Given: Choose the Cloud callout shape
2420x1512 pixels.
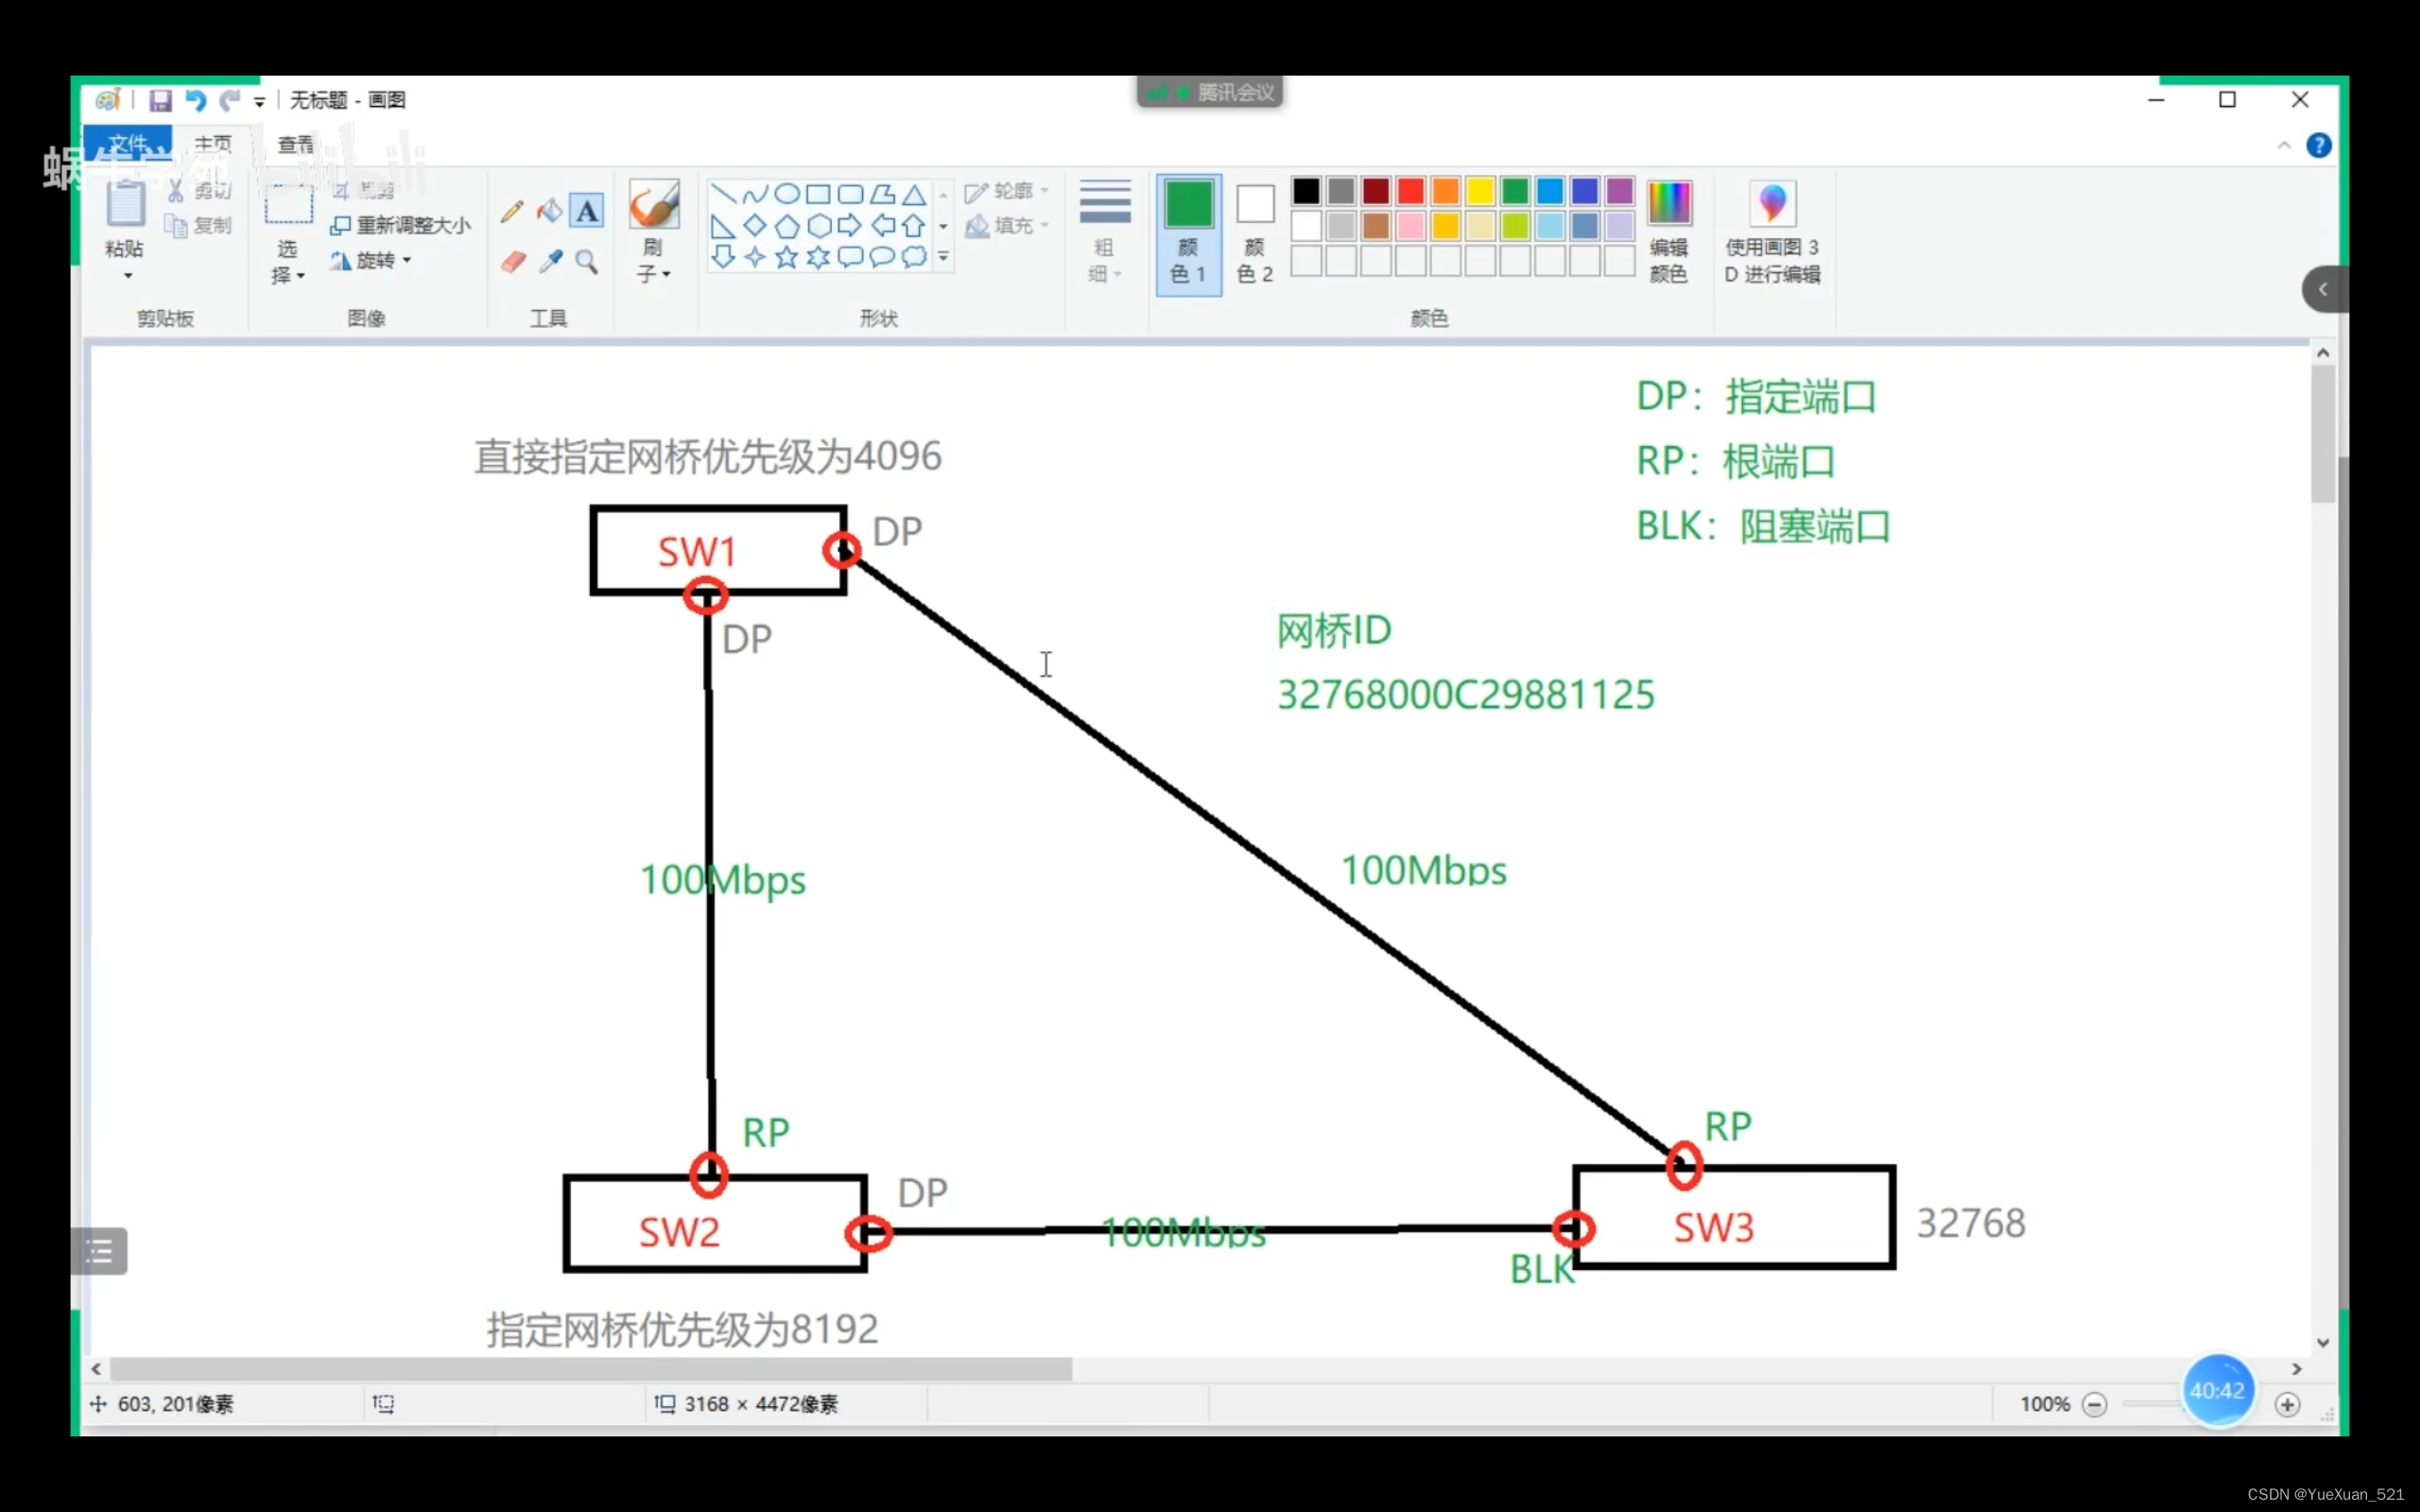Looking at the screenshot, I should (x=914, y=258).
